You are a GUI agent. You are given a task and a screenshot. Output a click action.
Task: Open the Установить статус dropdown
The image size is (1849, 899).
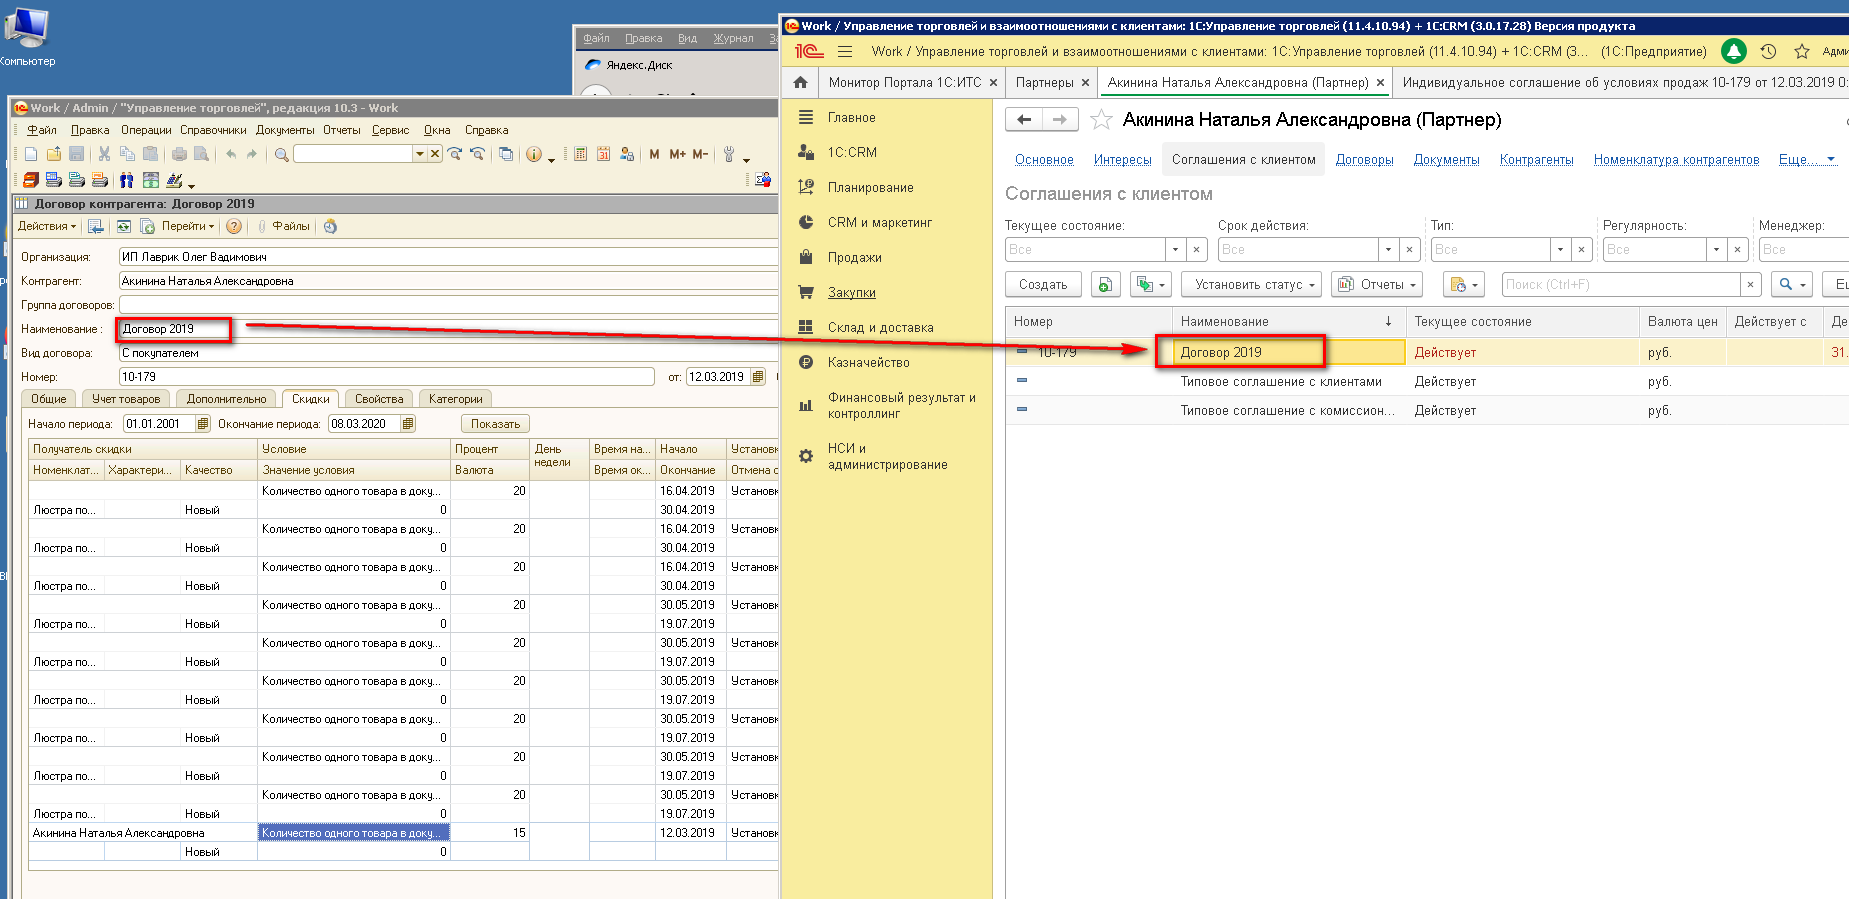click(1251, 285)
